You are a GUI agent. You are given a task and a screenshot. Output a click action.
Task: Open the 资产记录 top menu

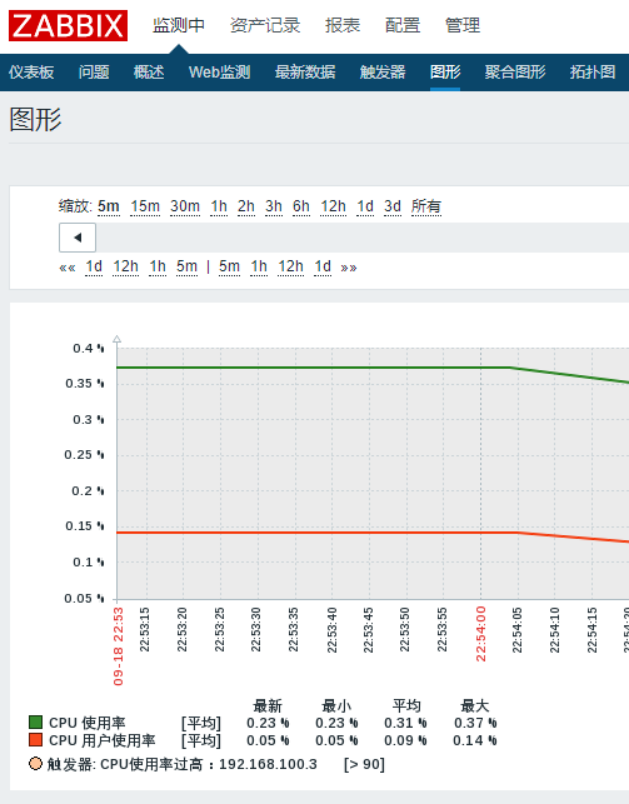pos(265,25)
